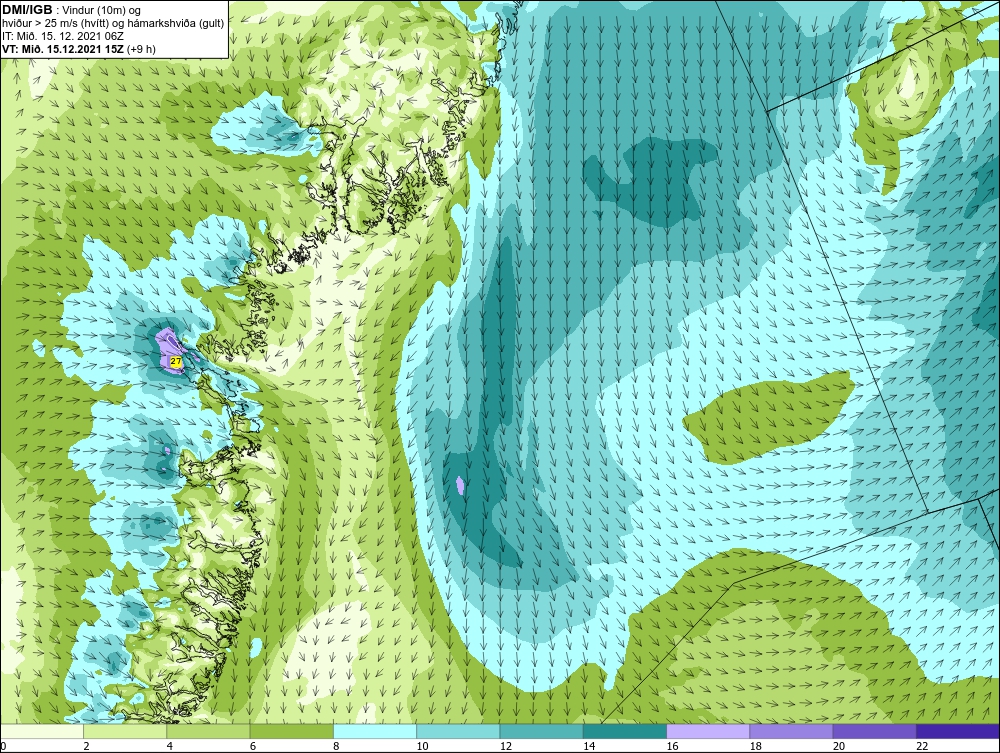
Task: Click the yellow 27 gust marker
Action: [x=177, y=362]
